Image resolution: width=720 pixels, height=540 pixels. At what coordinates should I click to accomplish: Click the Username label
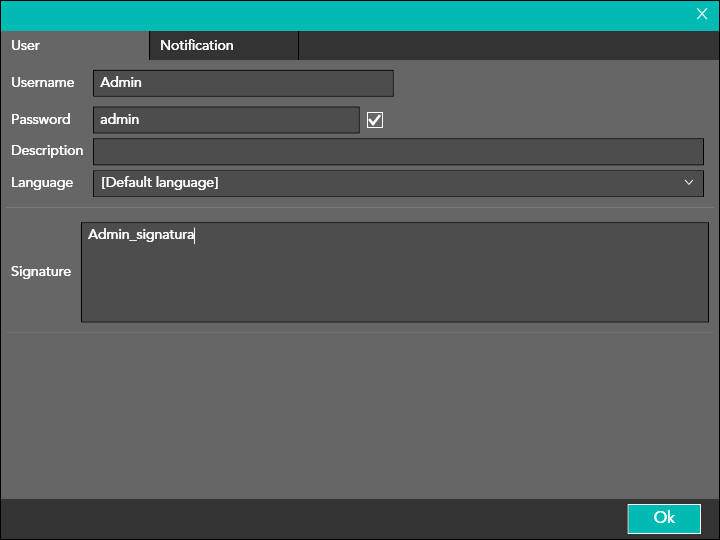tap(43, 82)
